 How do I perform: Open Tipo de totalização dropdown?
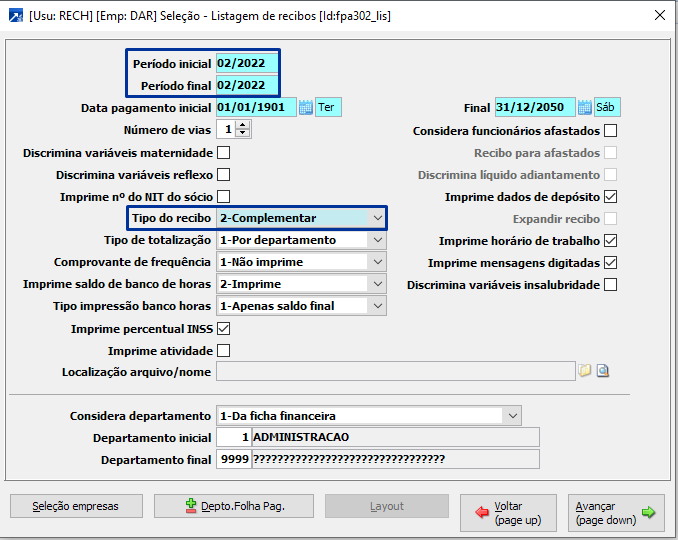point(377,240)
